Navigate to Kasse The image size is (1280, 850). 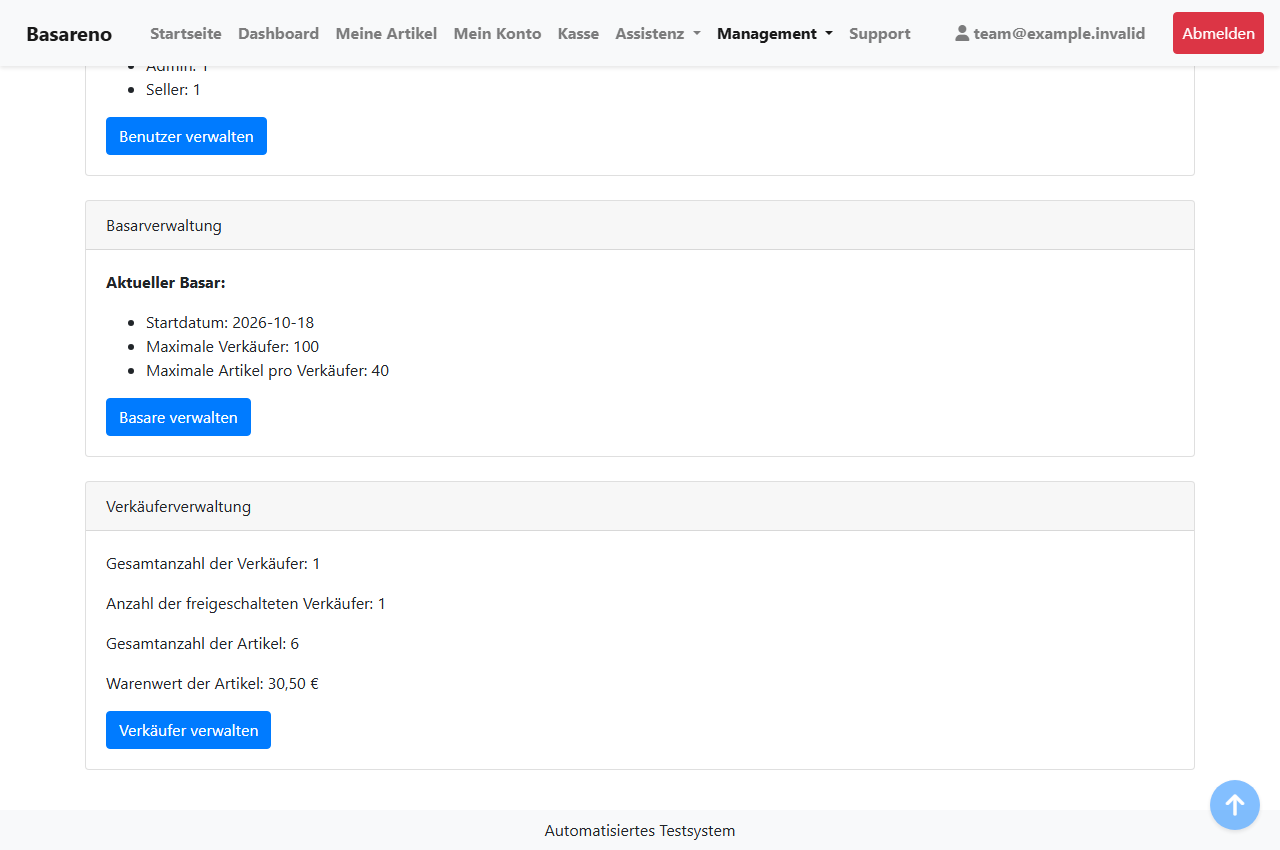(578, 34)
